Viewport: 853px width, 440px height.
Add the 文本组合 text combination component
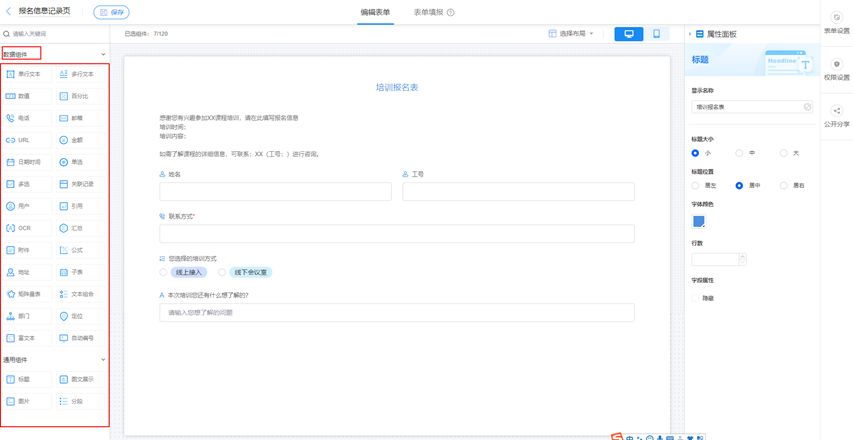click(81, 294)
